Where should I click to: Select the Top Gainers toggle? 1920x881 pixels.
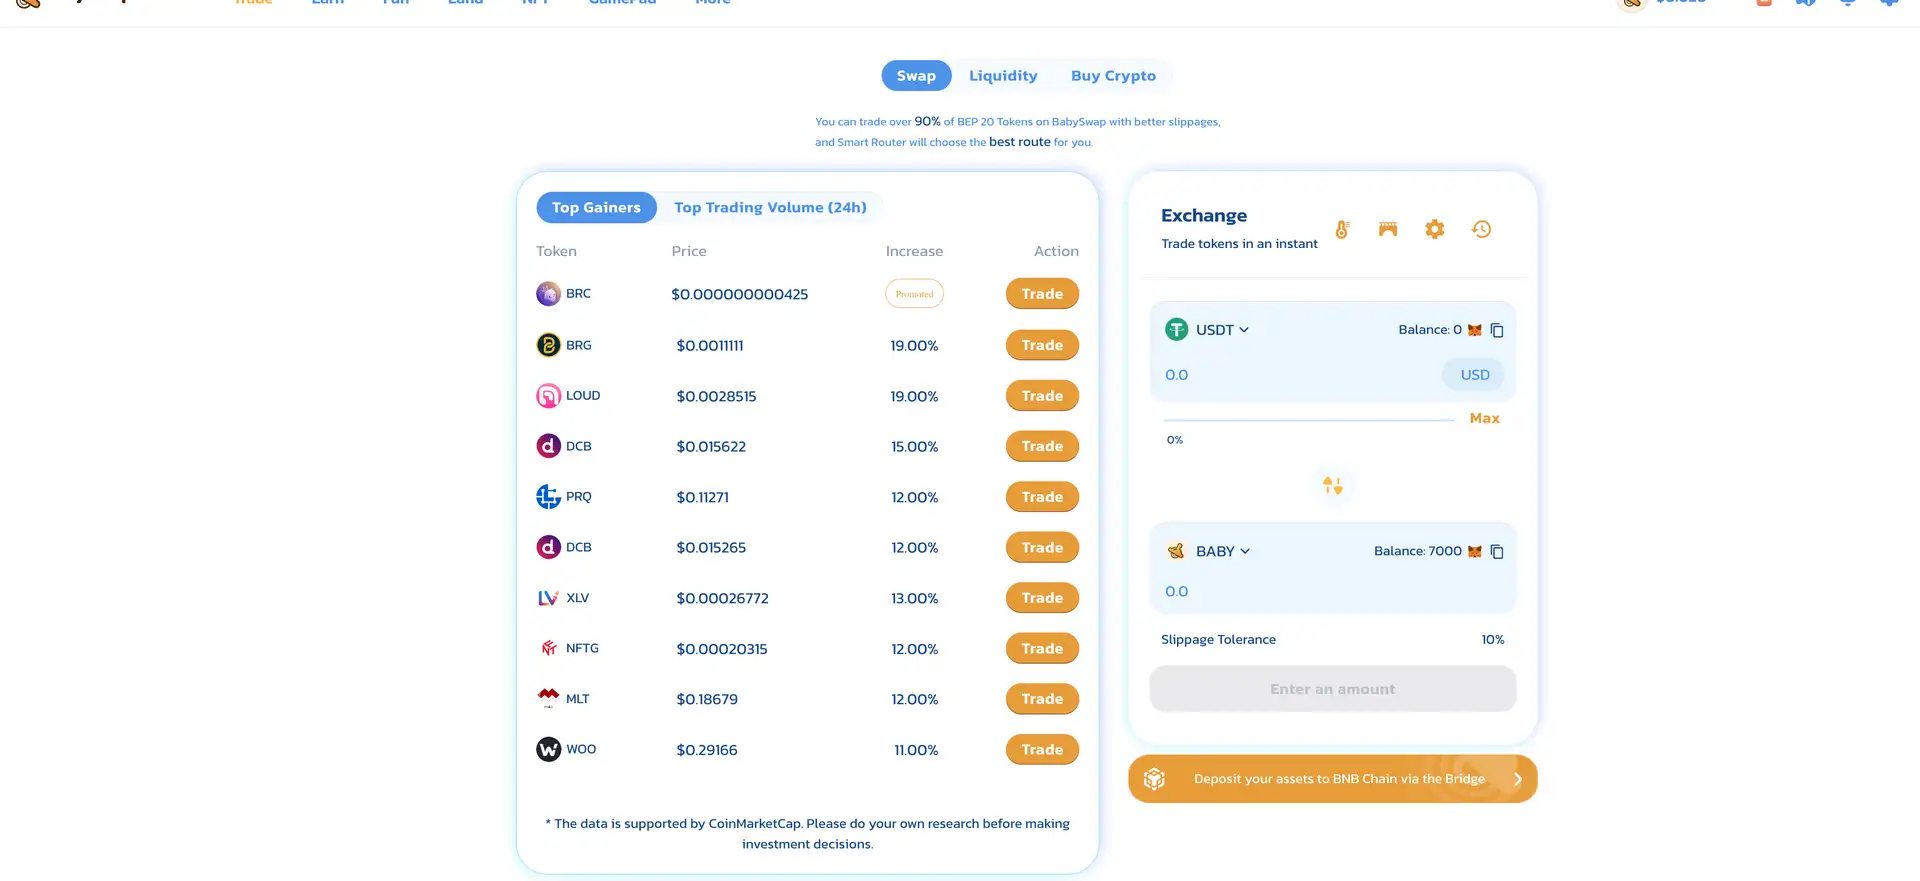(x=596, y=208)
